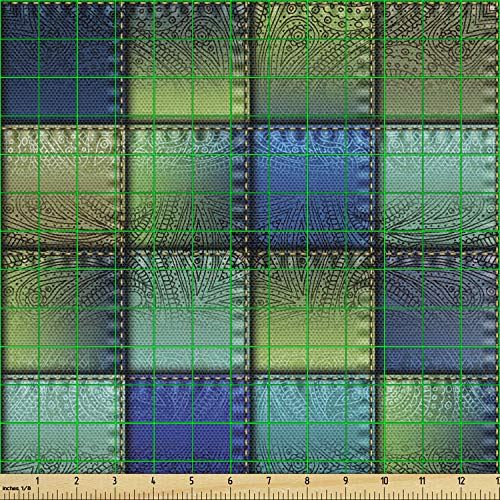Click the number 3 on the ruler
This screenshot has width=500, height=500.
115,481
